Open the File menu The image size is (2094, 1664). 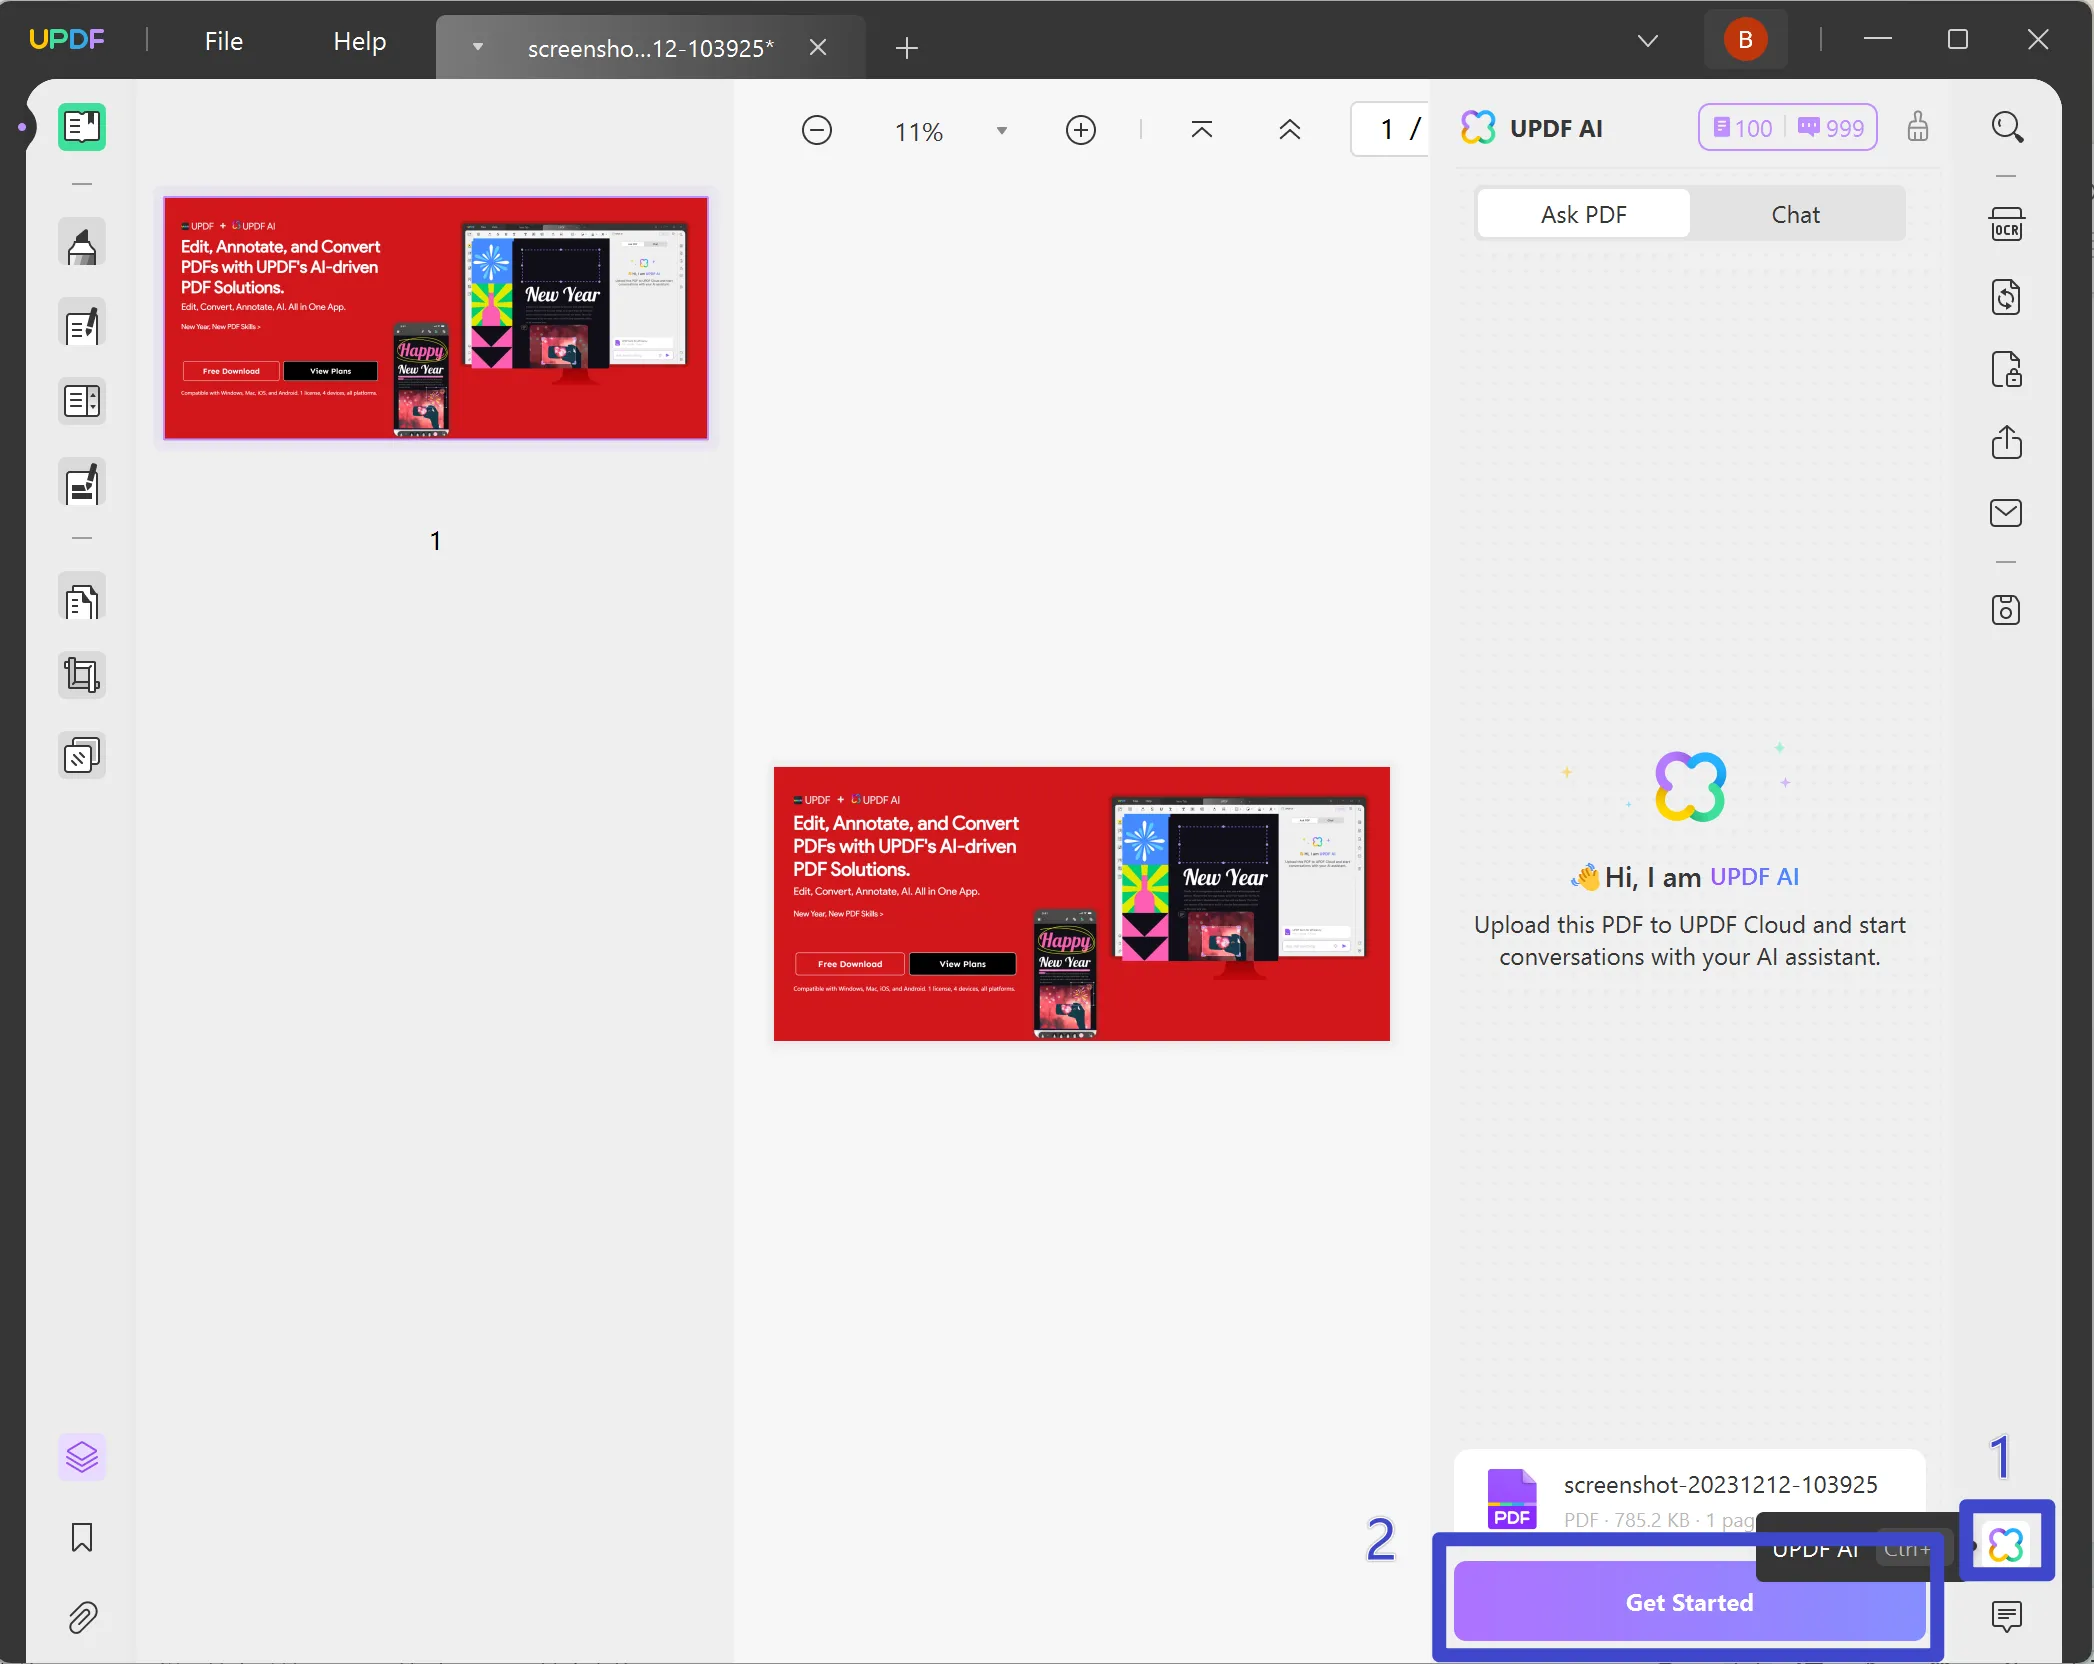click(224, 41)
